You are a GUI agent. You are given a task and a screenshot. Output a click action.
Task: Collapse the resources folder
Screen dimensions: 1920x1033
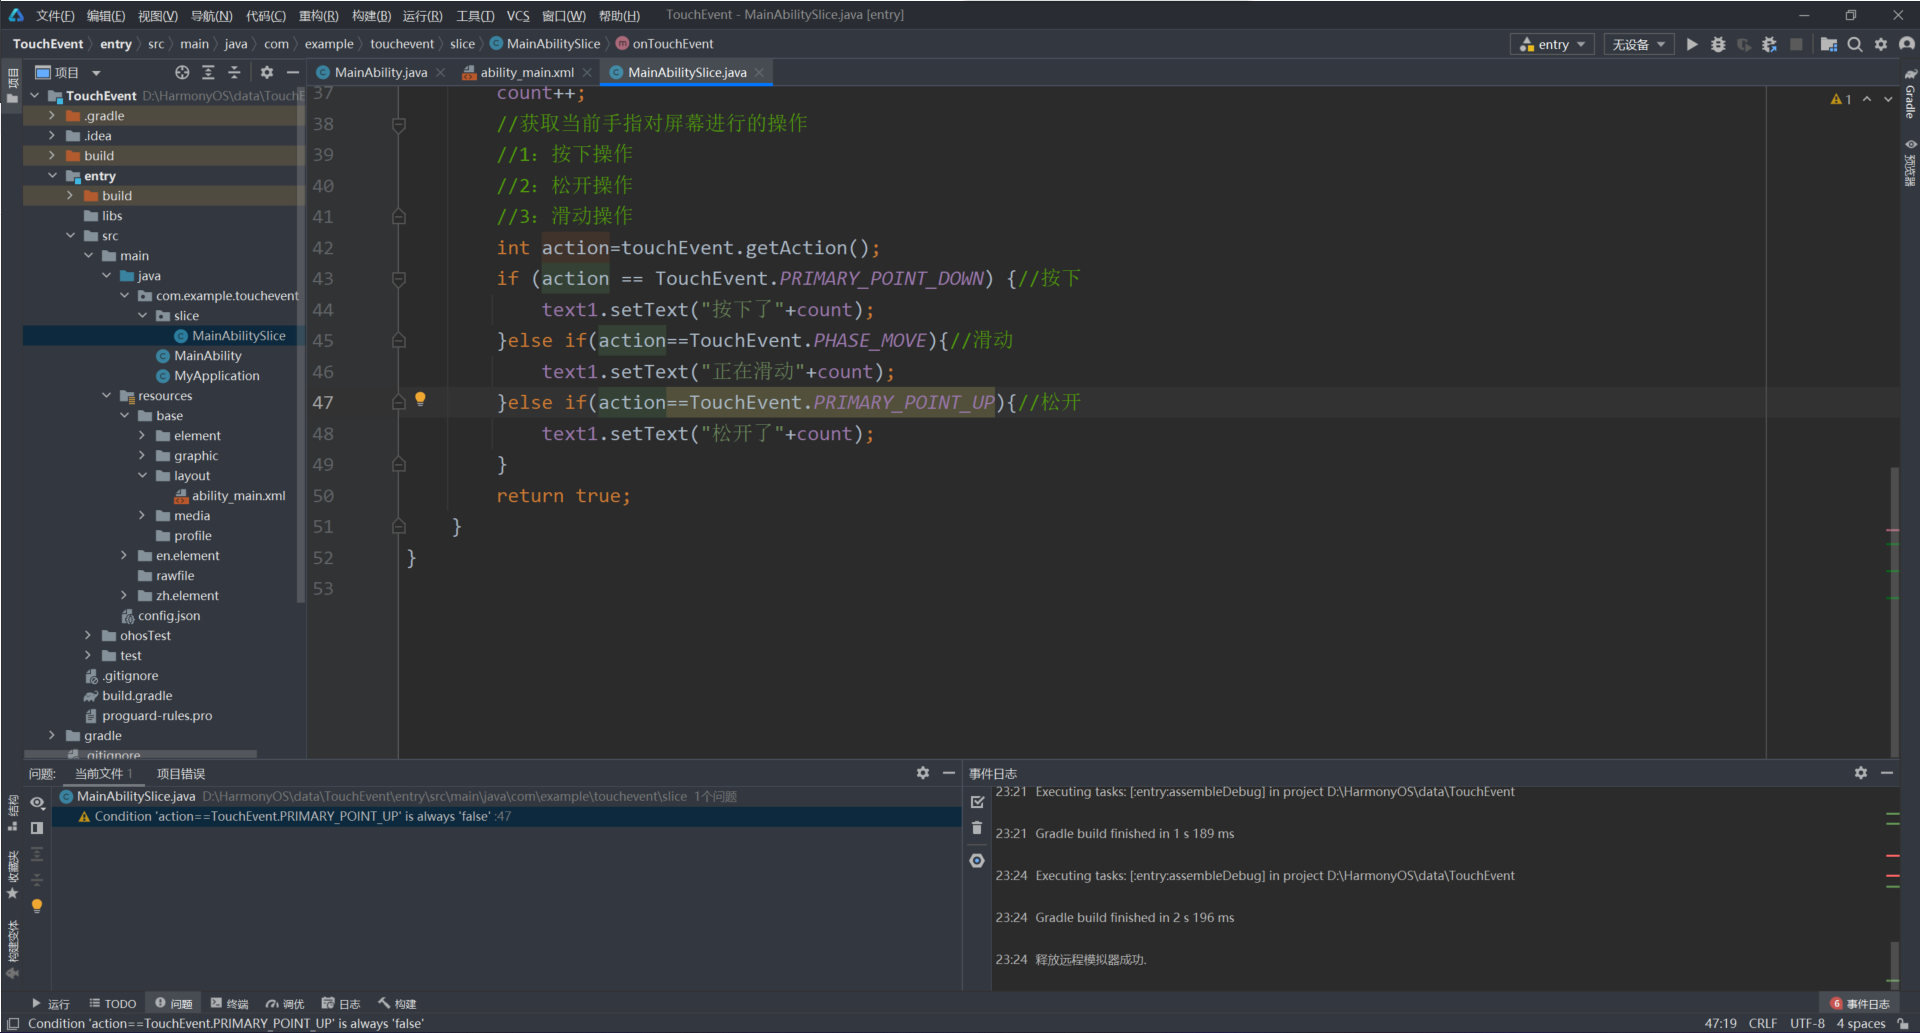(x=106, y=396)
